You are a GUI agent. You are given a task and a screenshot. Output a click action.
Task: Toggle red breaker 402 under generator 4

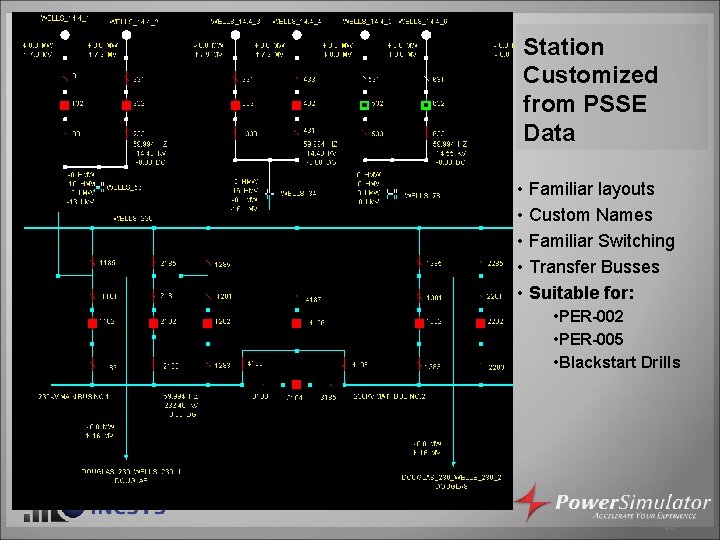297,105
